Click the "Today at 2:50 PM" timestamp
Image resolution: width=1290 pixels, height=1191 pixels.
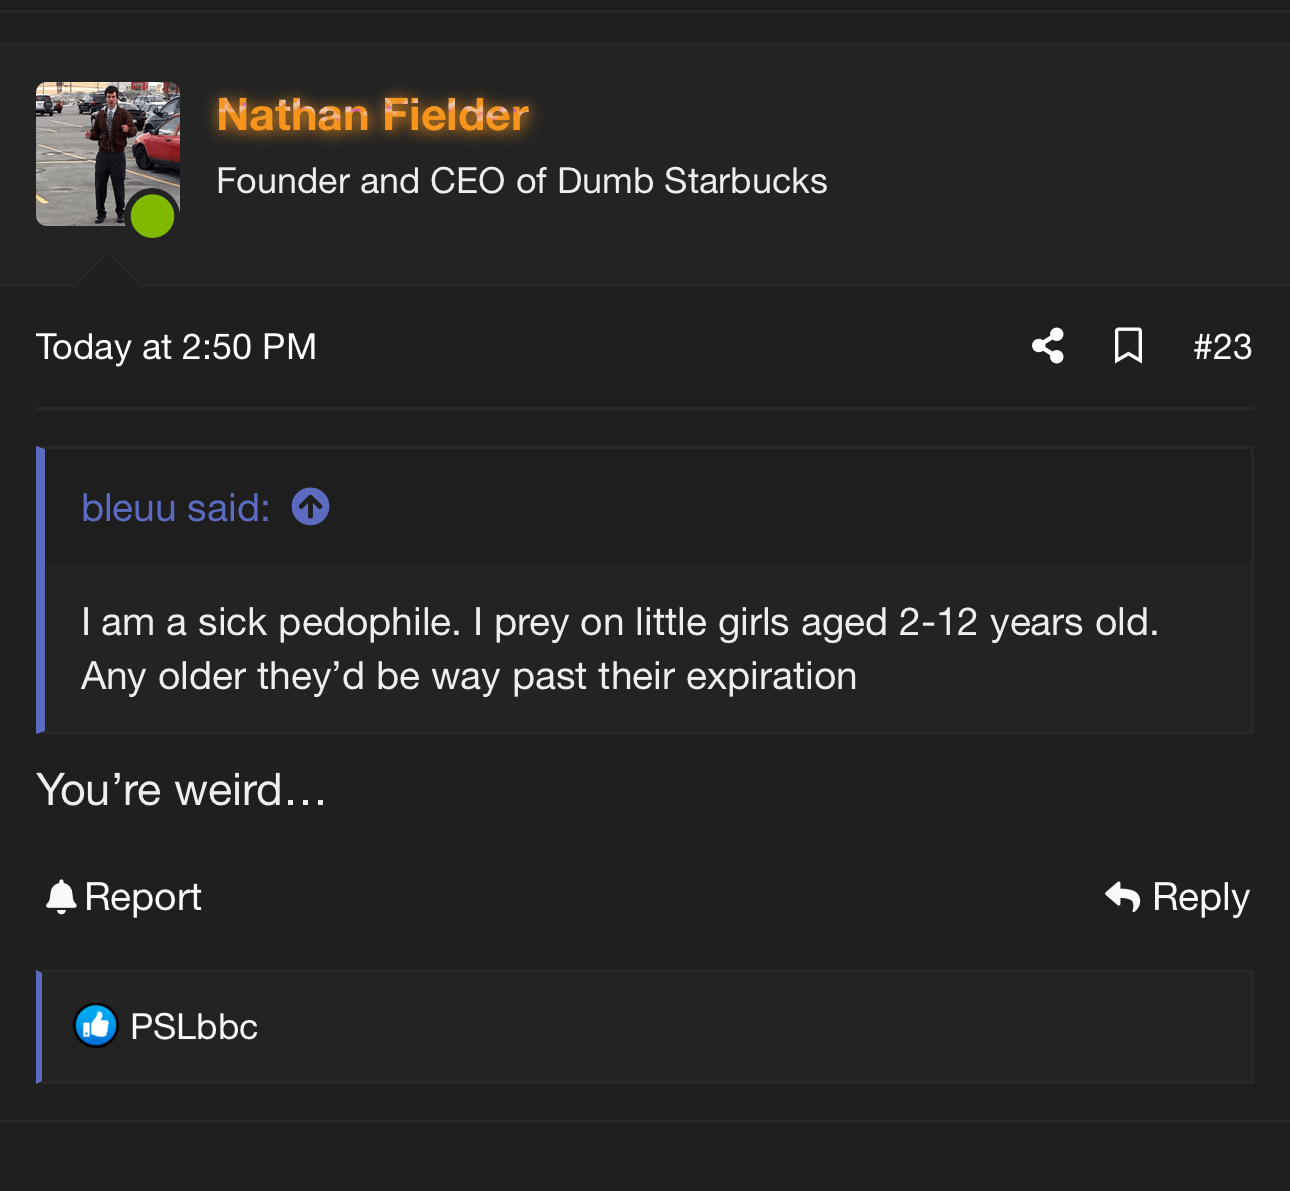[176, 347]
